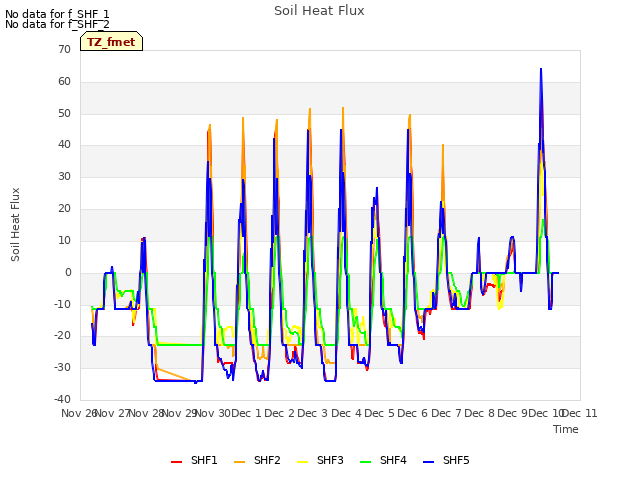Screen dimensions: 640x480
Task: Click the 'No data for f_SHF_1' message
Action: [57, 14]
